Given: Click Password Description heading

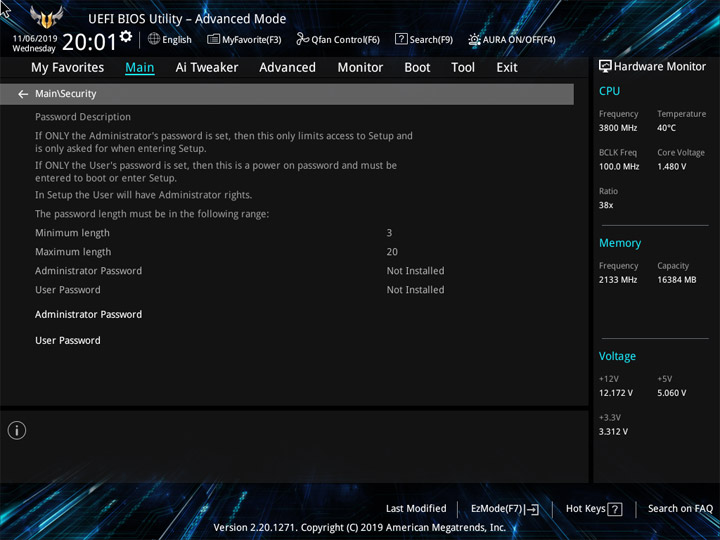Looking at the screenshot, I should click(x=83, y=117).
